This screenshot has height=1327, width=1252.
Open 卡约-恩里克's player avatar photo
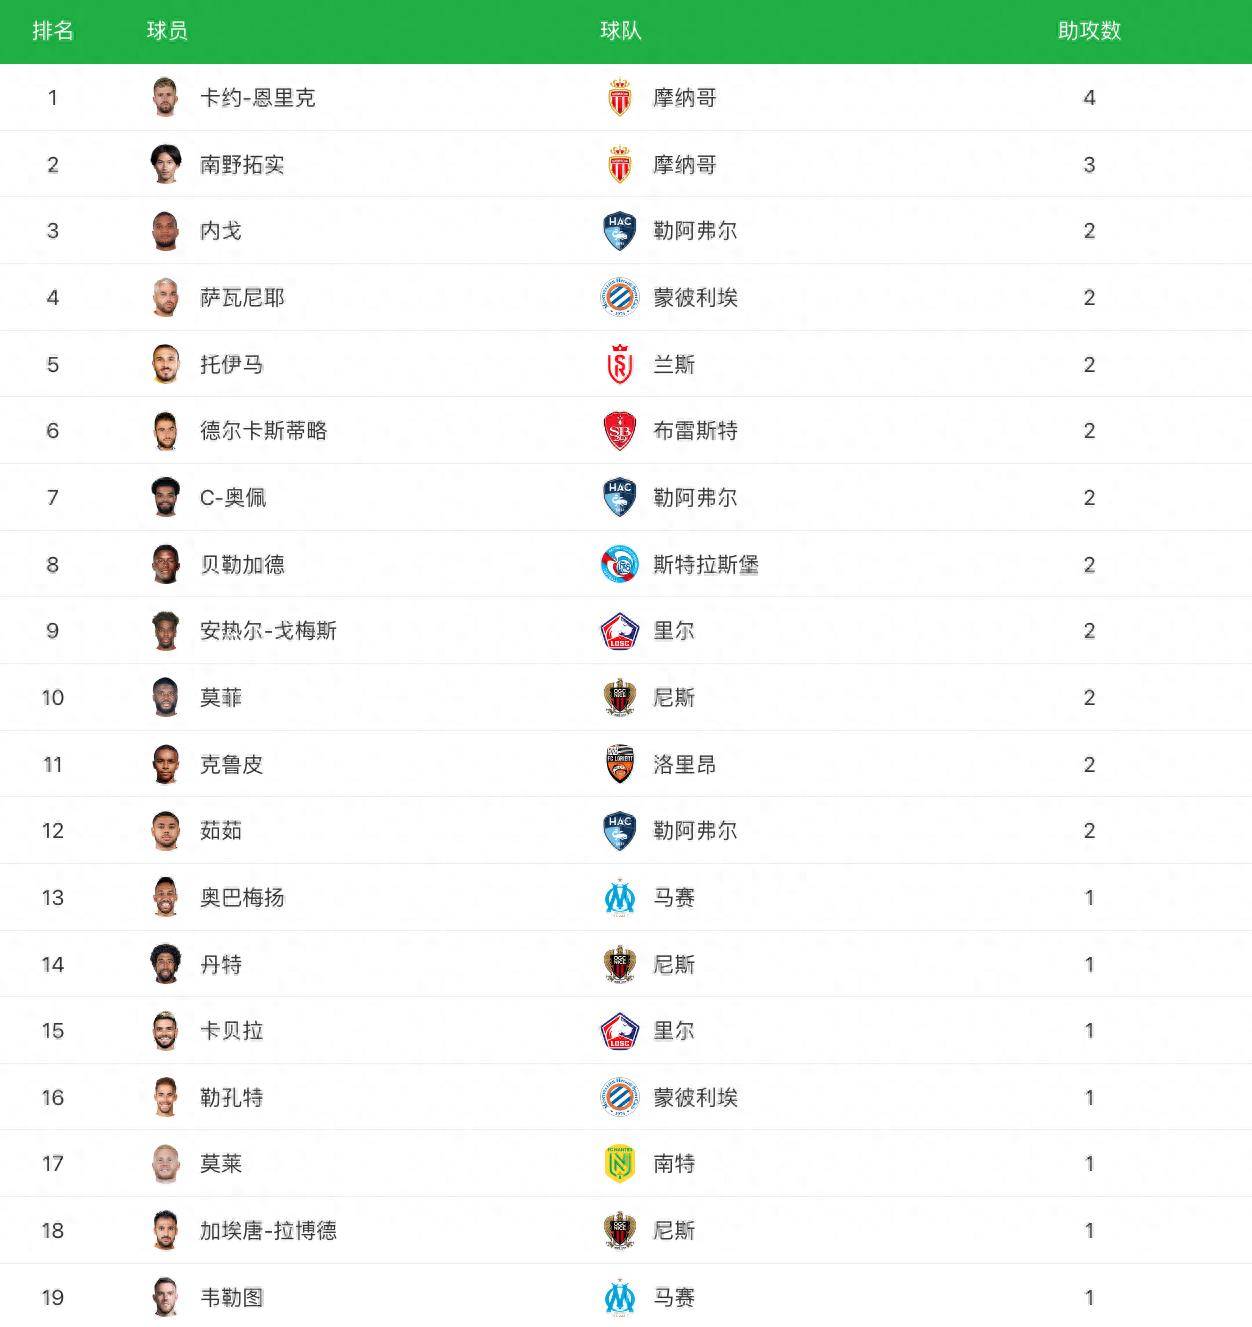(166, 97)
